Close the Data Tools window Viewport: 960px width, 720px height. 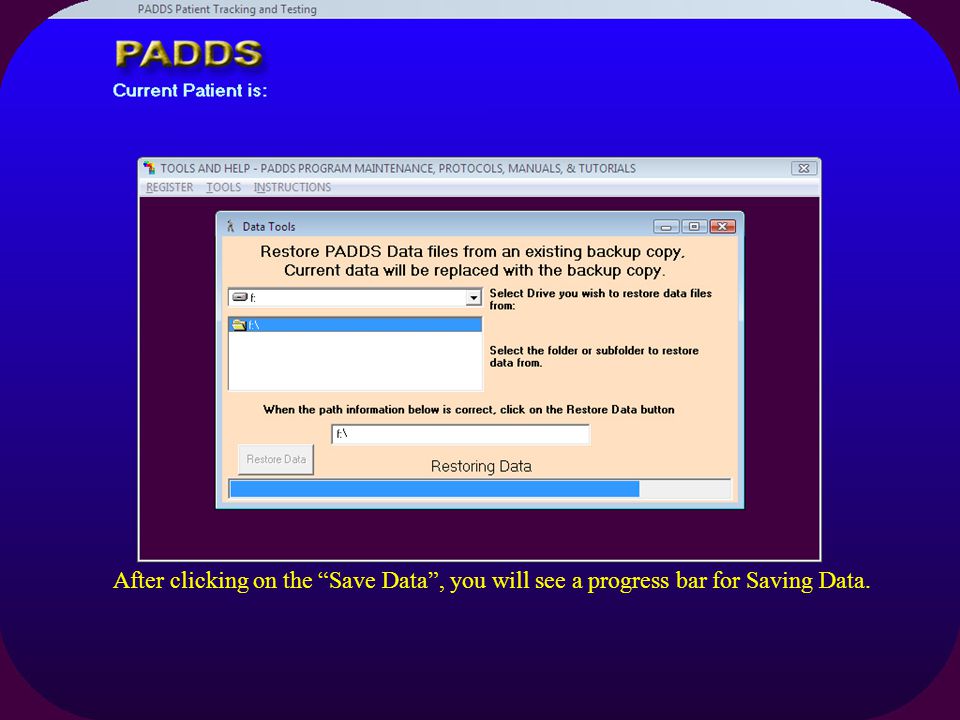pyautogui.click(x=722, y=227)
